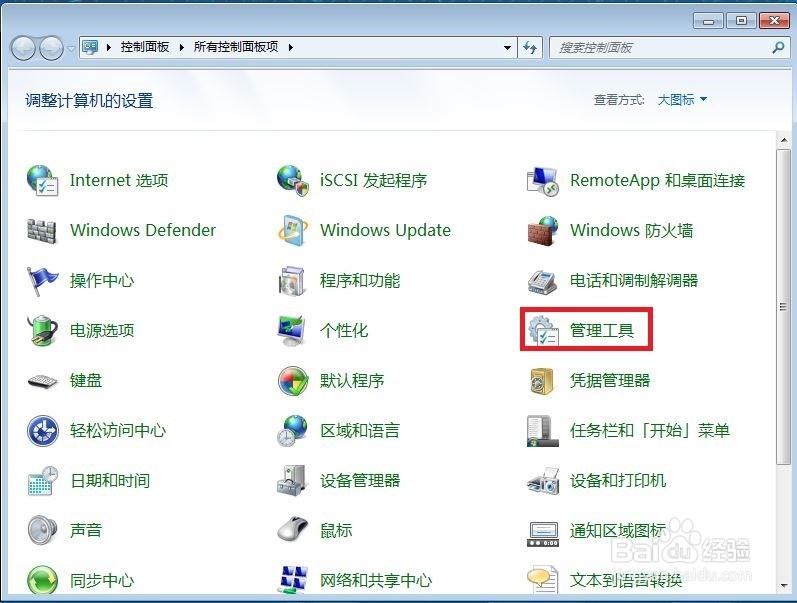Open the 任务栏和「开始」菜单 icon
This screenshot has height=603, width=797.
(x=543, y=431)
